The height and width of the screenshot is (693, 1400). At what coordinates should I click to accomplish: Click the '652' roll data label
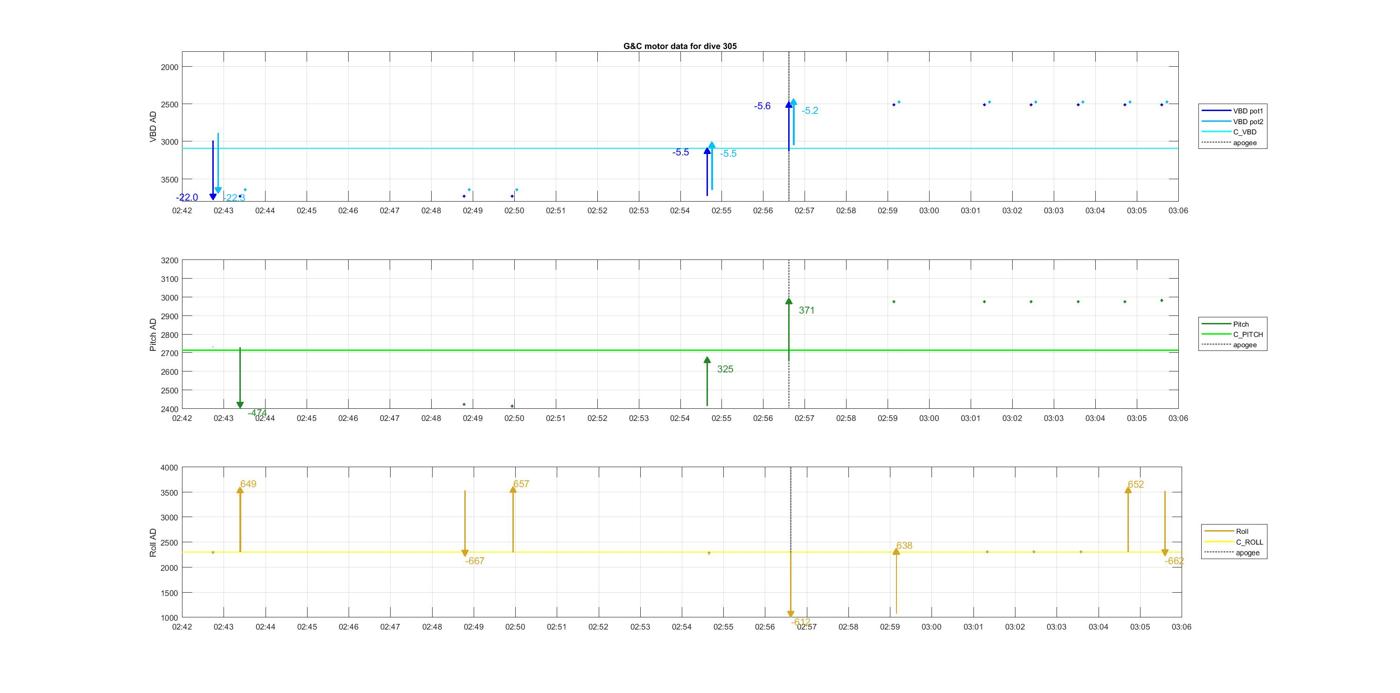click(1136, 485)
